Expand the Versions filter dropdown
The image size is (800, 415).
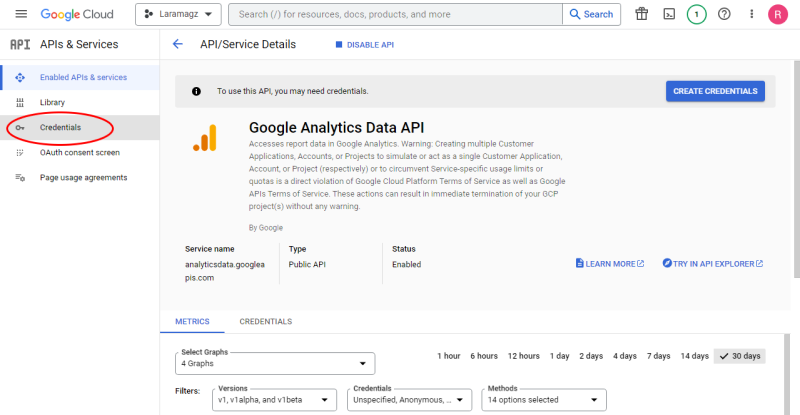pyautogui.click(x=274, y=400)
